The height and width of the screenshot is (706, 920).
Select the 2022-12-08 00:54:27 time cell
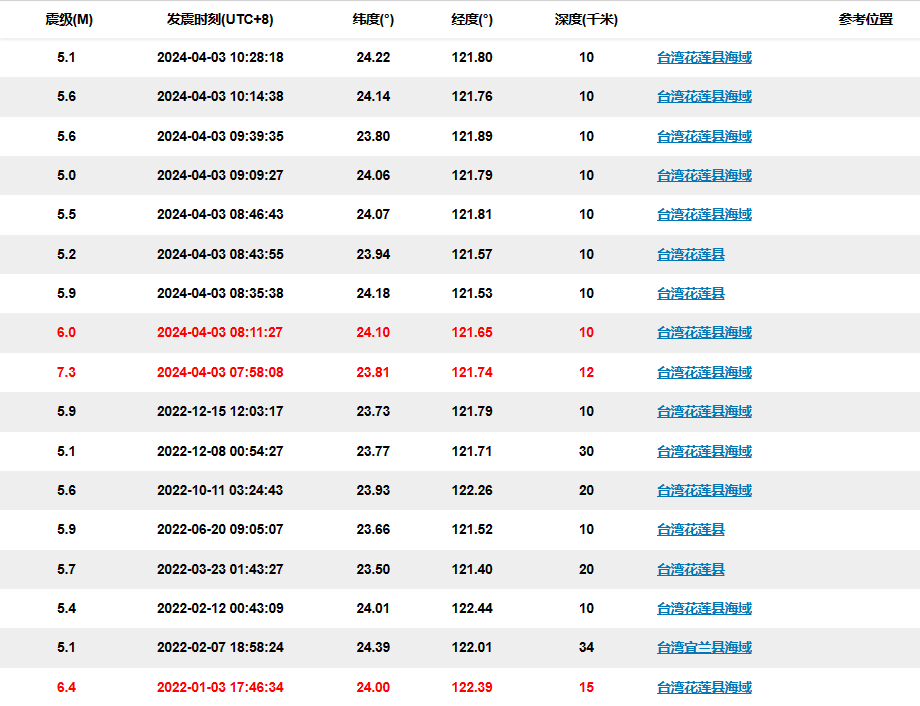[220, 451]
